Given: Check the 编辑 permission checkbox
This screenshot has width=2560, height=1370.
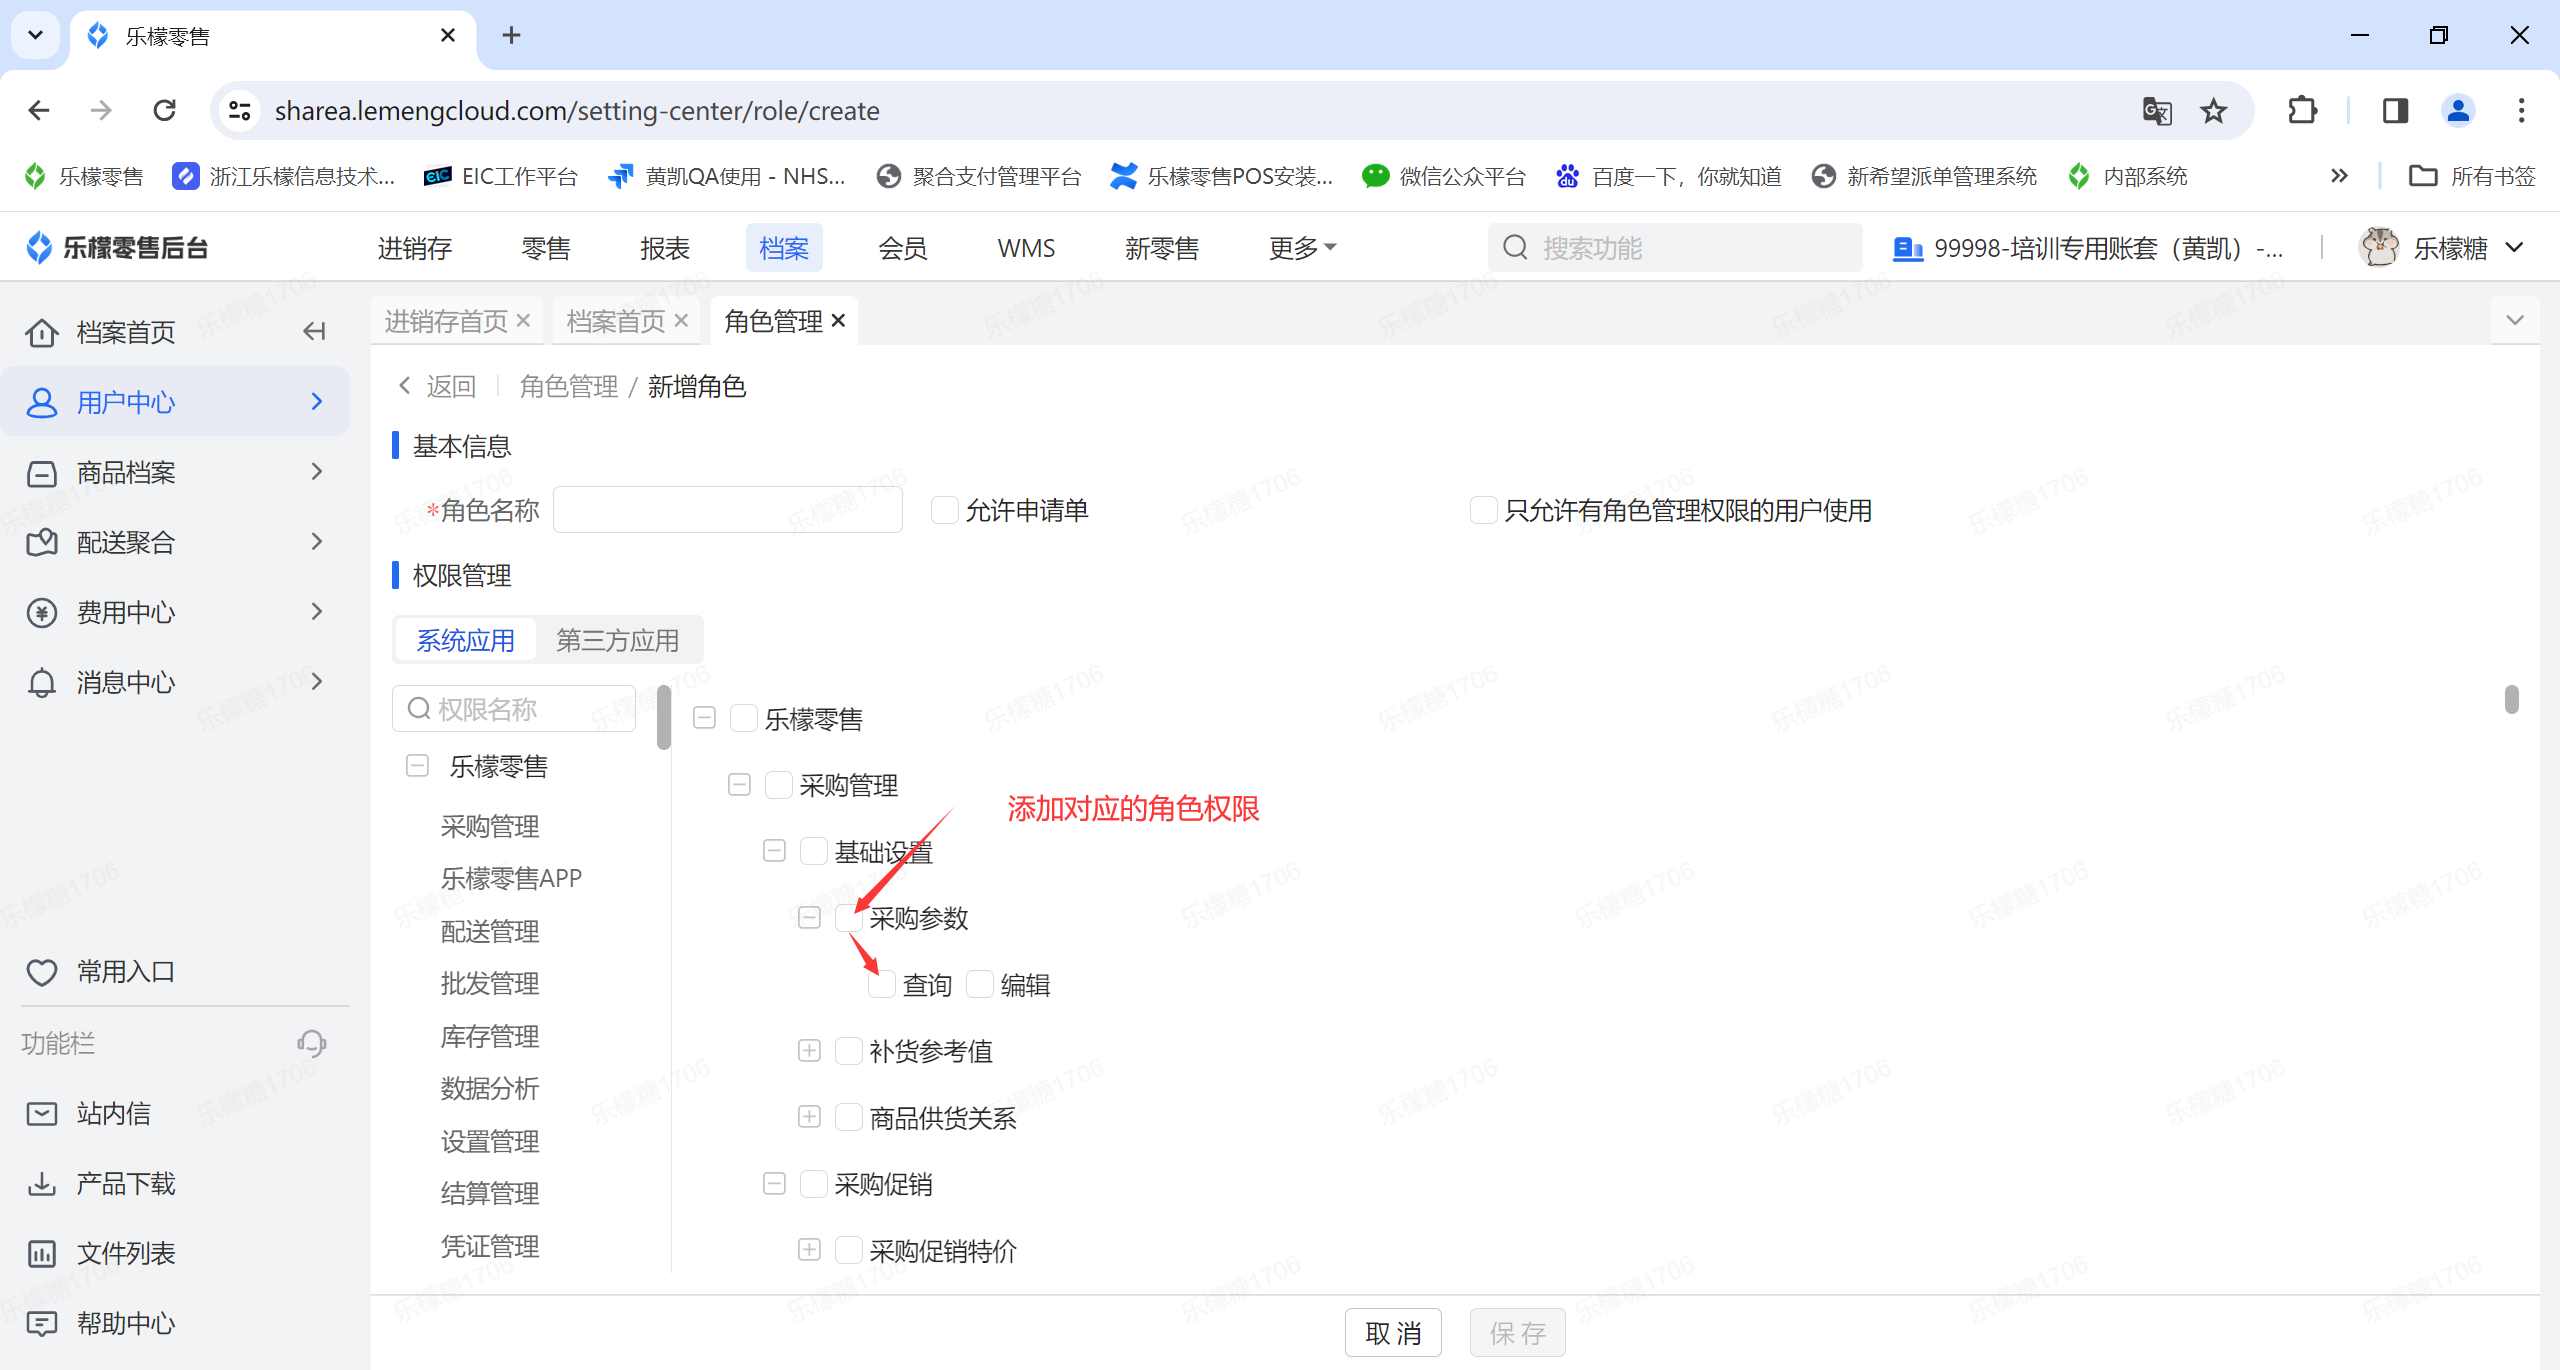Looking at the screenshot, I should 979,984.
